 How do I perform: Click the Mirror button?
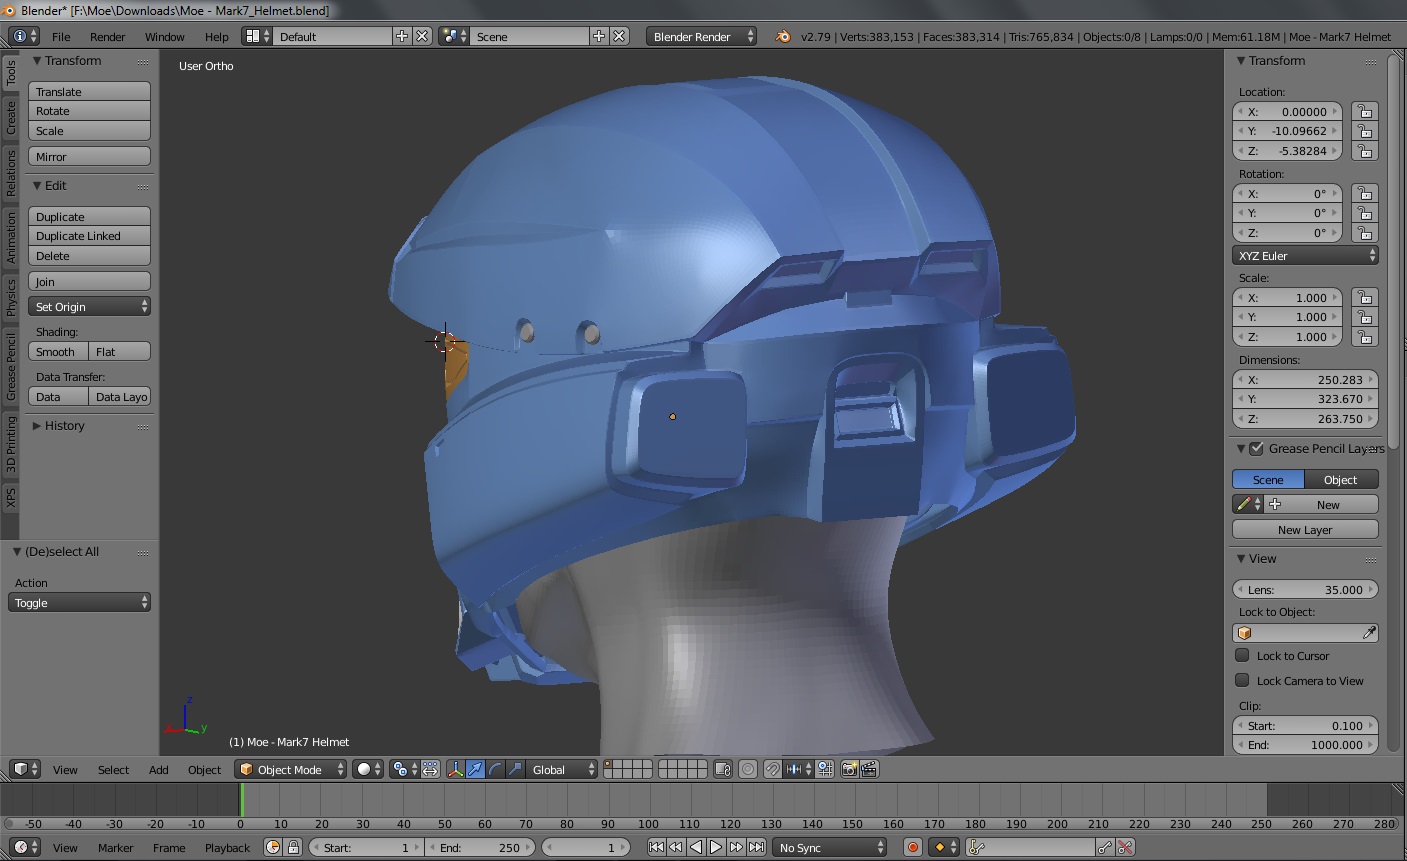(89, 157)
